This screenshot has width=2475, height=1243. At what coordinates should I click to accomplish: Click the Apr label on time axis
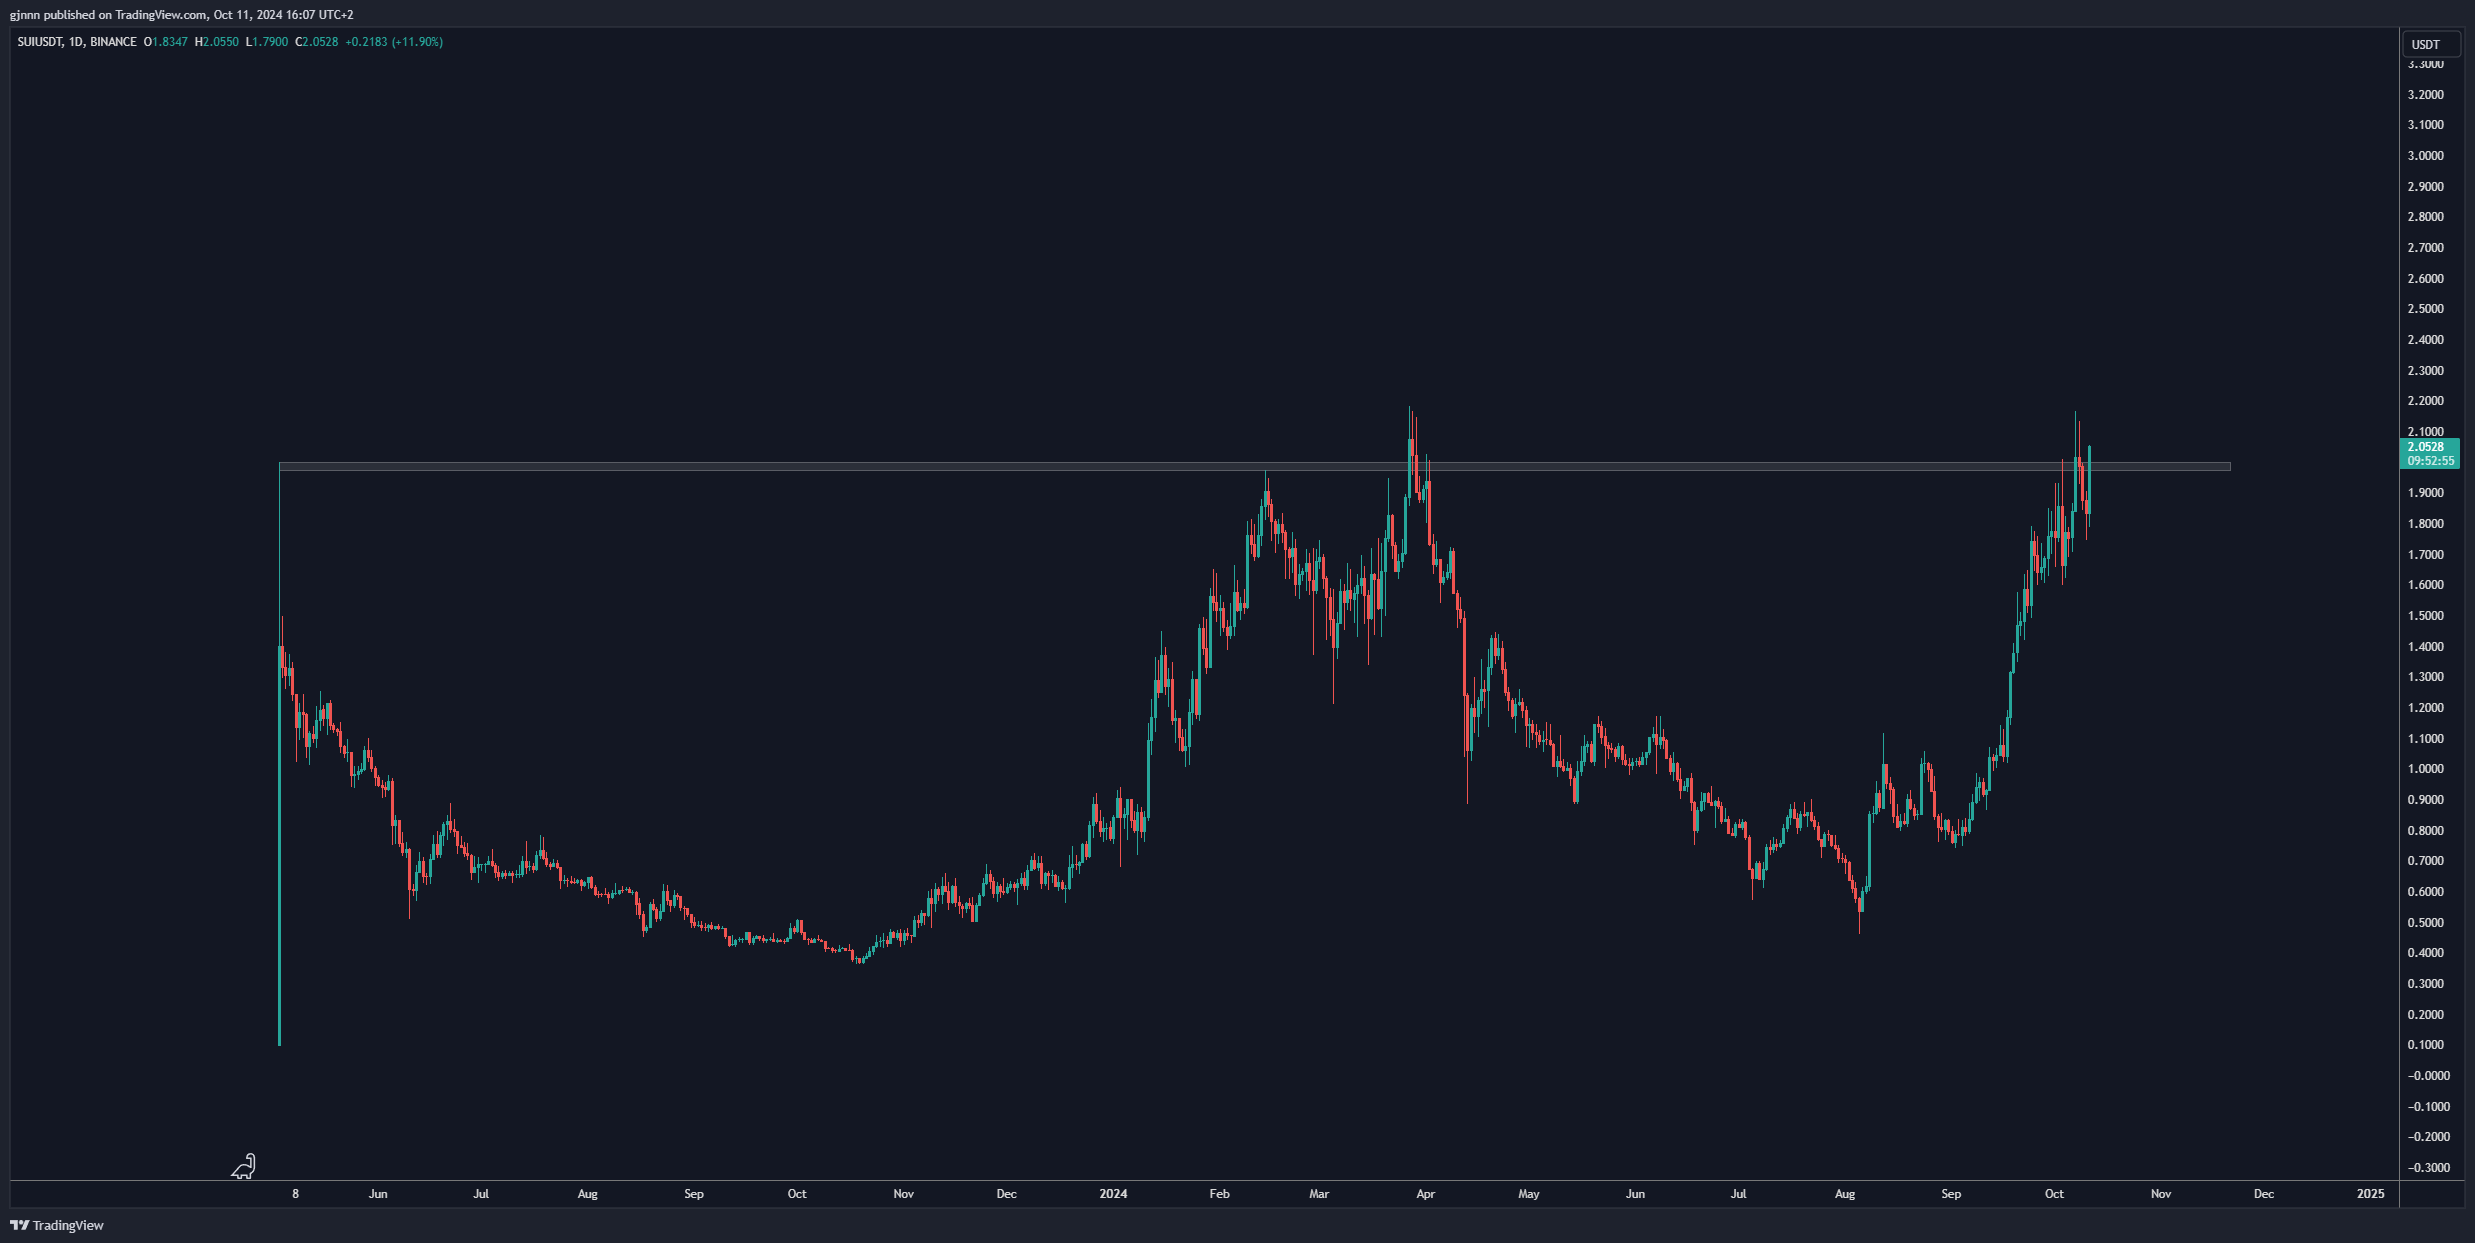1426,1194
